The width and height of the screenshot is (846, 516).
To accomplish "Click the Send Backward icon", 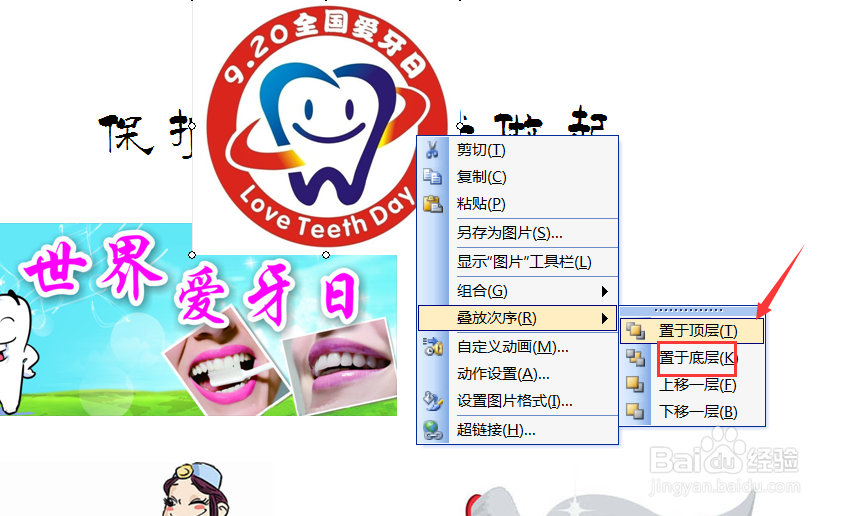I will point(635,411).
